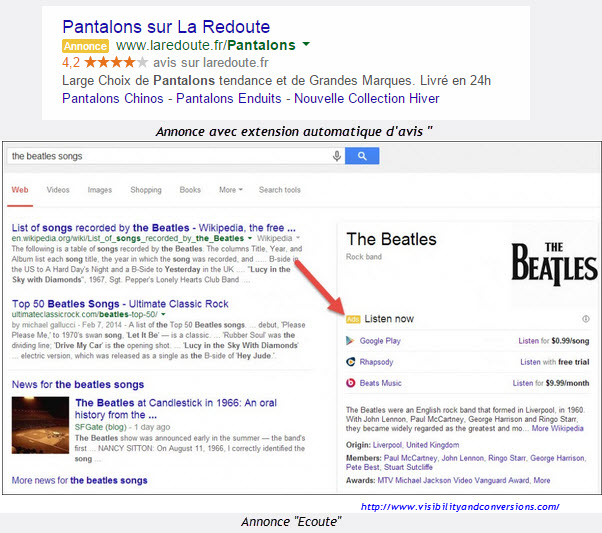Viewport: 602px width, 533px height.
Task: Open dropdown arrow after laredoute.fr/Pantalons URL
Action: click(306, 44)
